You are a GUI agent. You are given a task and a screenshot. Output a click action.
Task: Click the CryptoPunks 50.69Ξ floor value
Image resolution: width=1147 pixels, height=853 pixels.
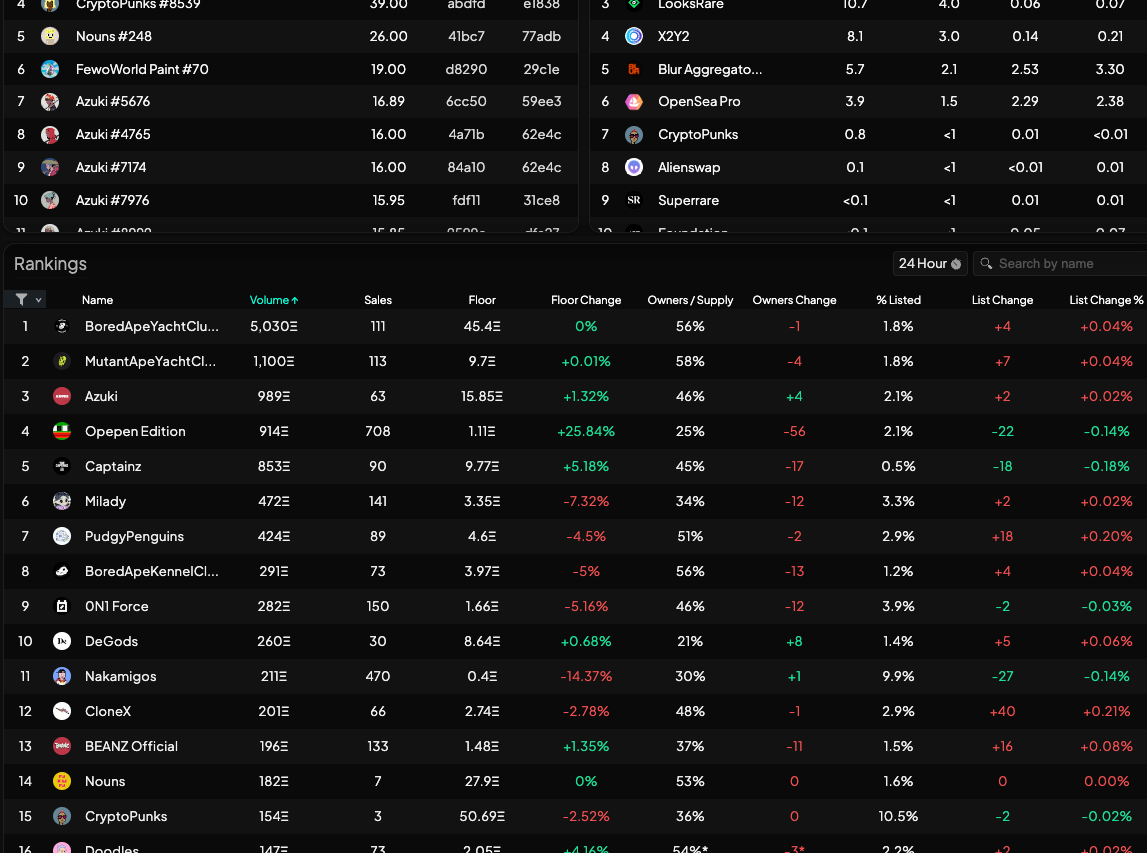point(481,816)
